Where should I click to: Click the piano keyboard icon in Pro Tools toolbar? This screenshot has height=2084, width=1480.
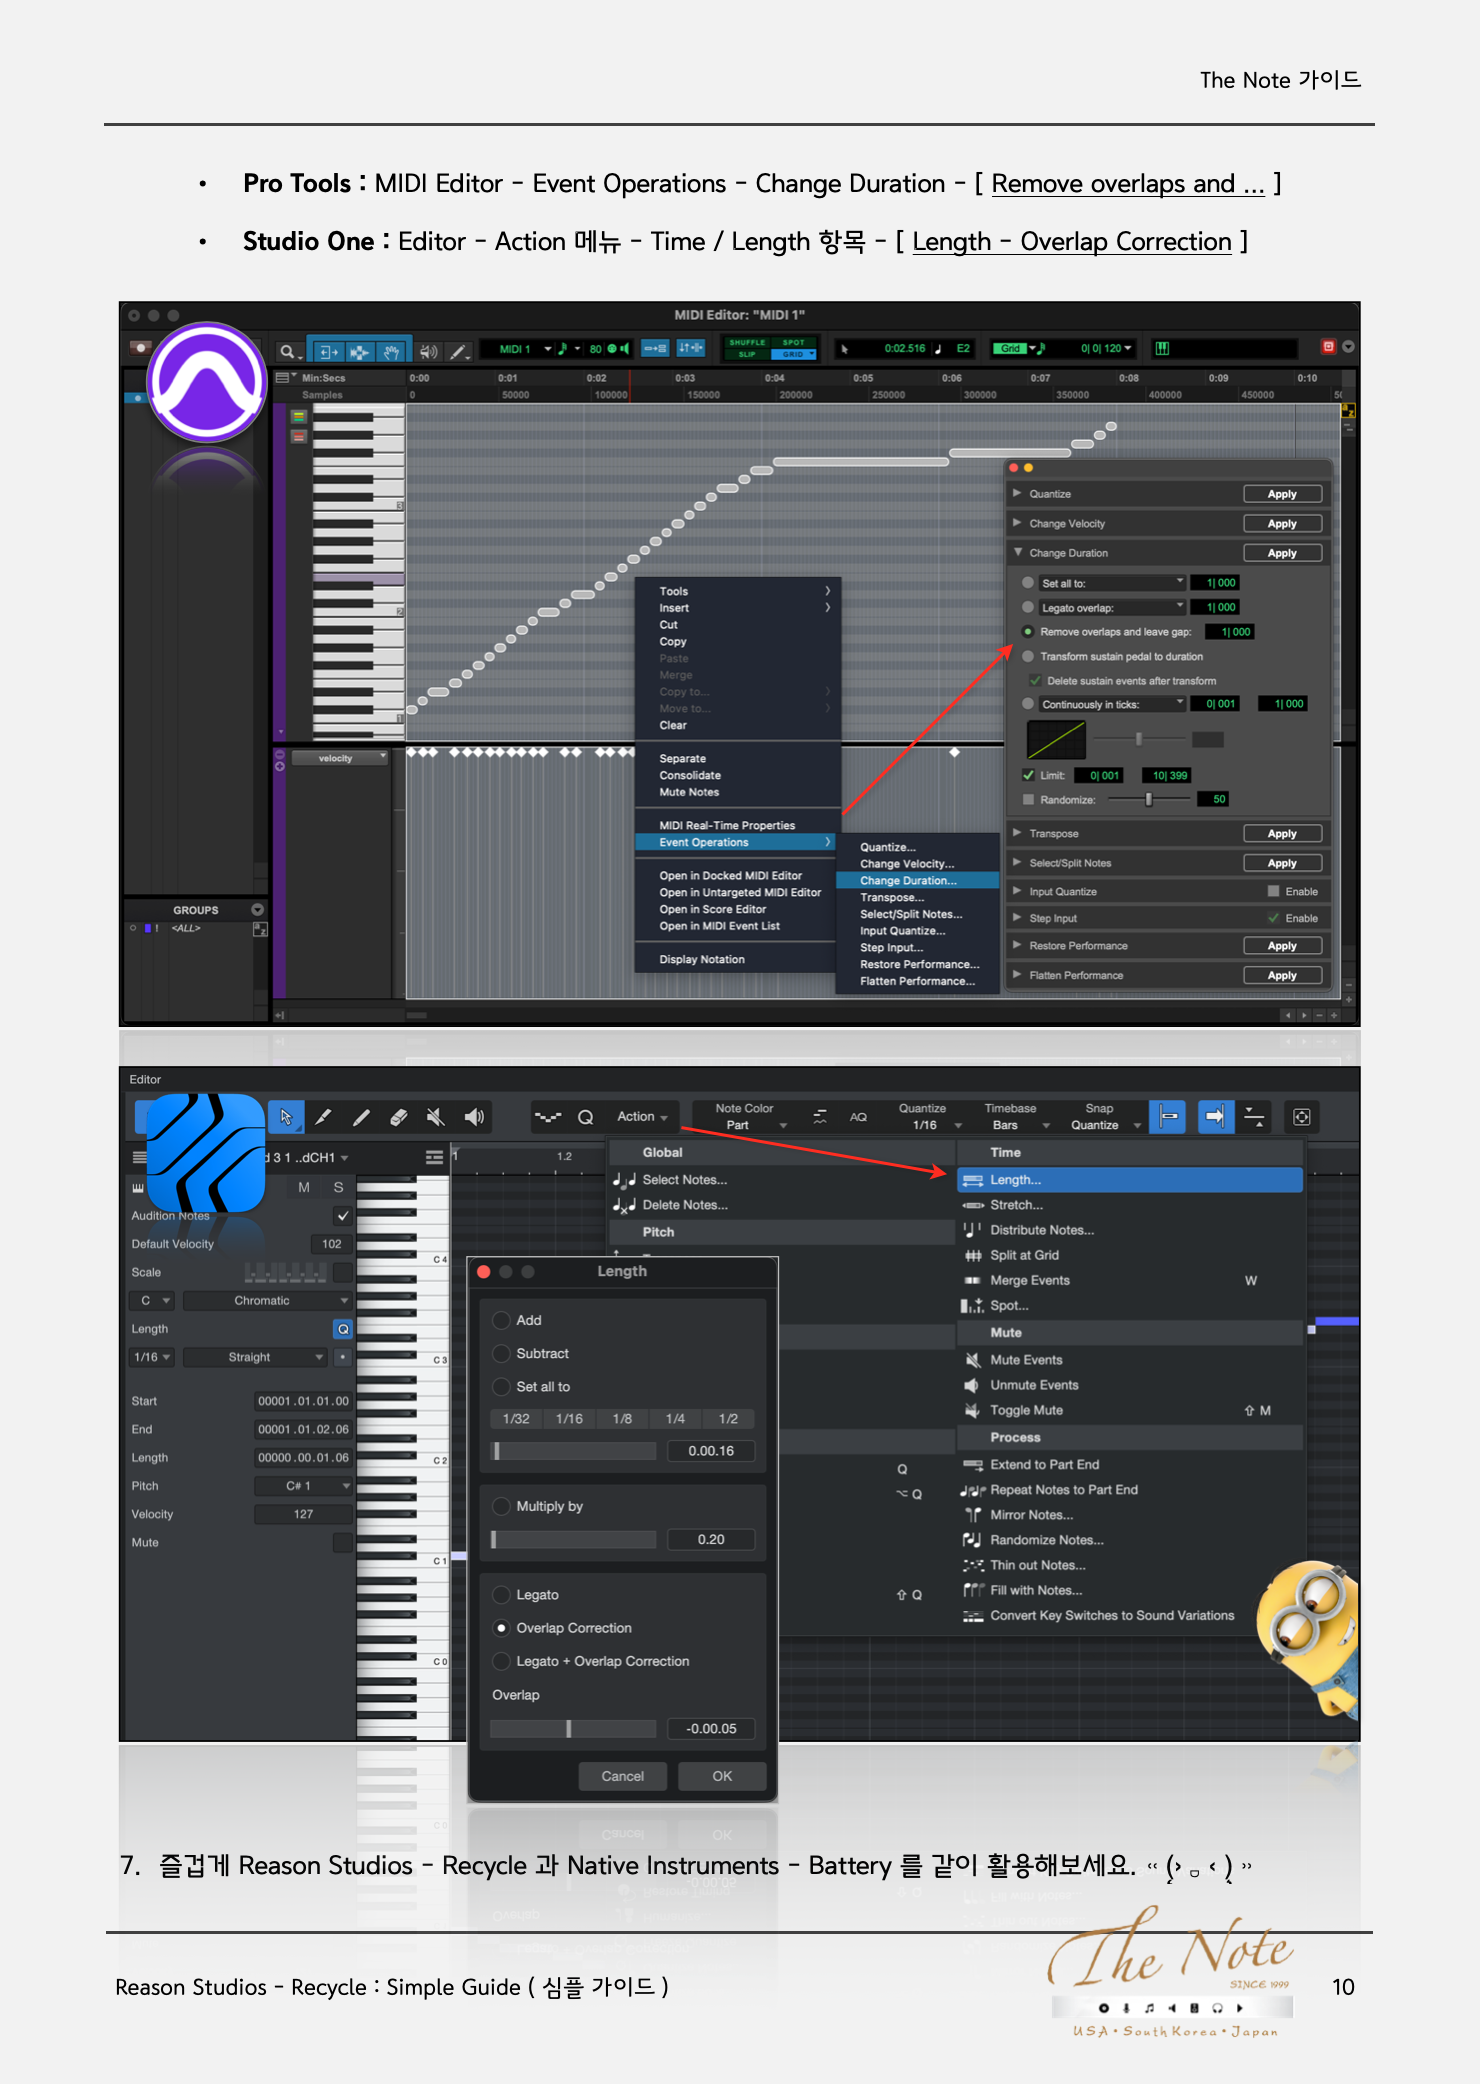[1162, 348]
